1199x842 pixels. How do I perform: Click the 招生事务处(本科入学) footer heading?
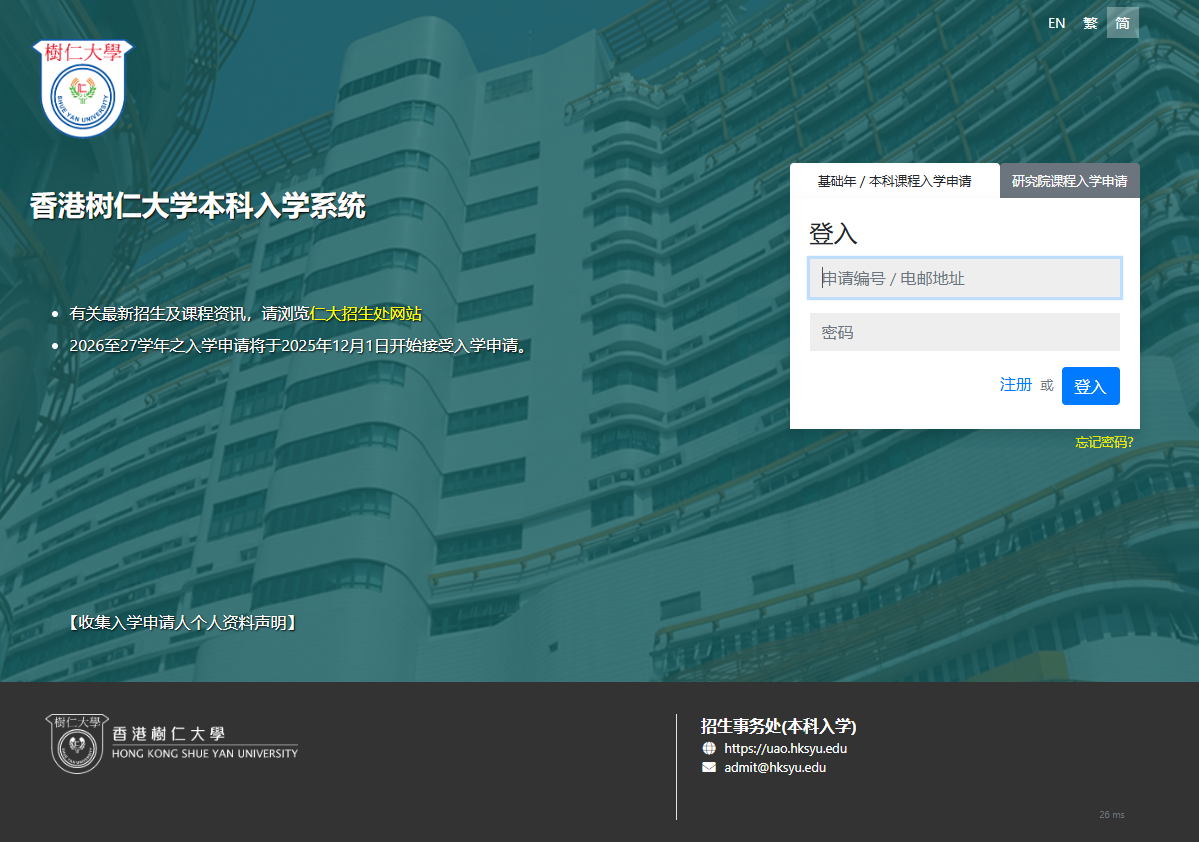click(778, 726)
